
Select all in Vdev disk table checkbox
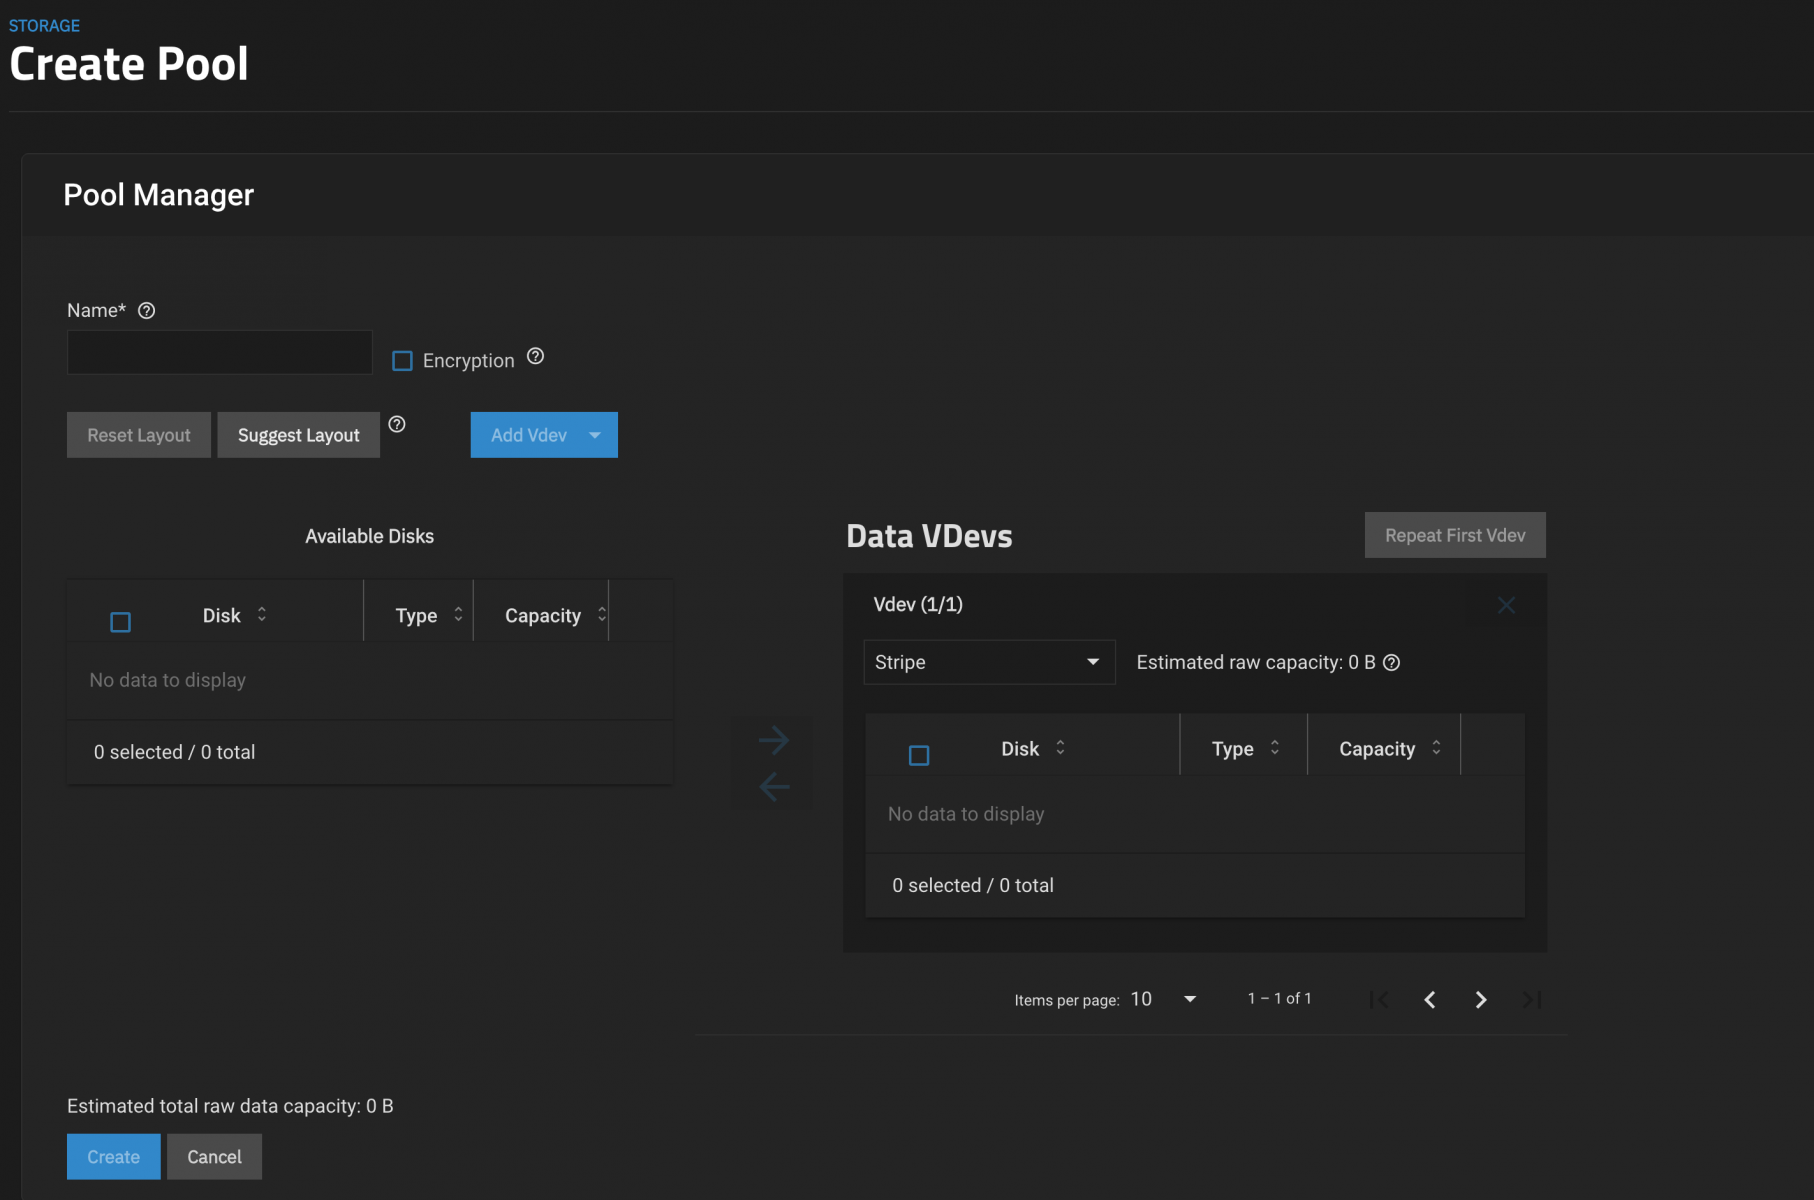point(919,755)
